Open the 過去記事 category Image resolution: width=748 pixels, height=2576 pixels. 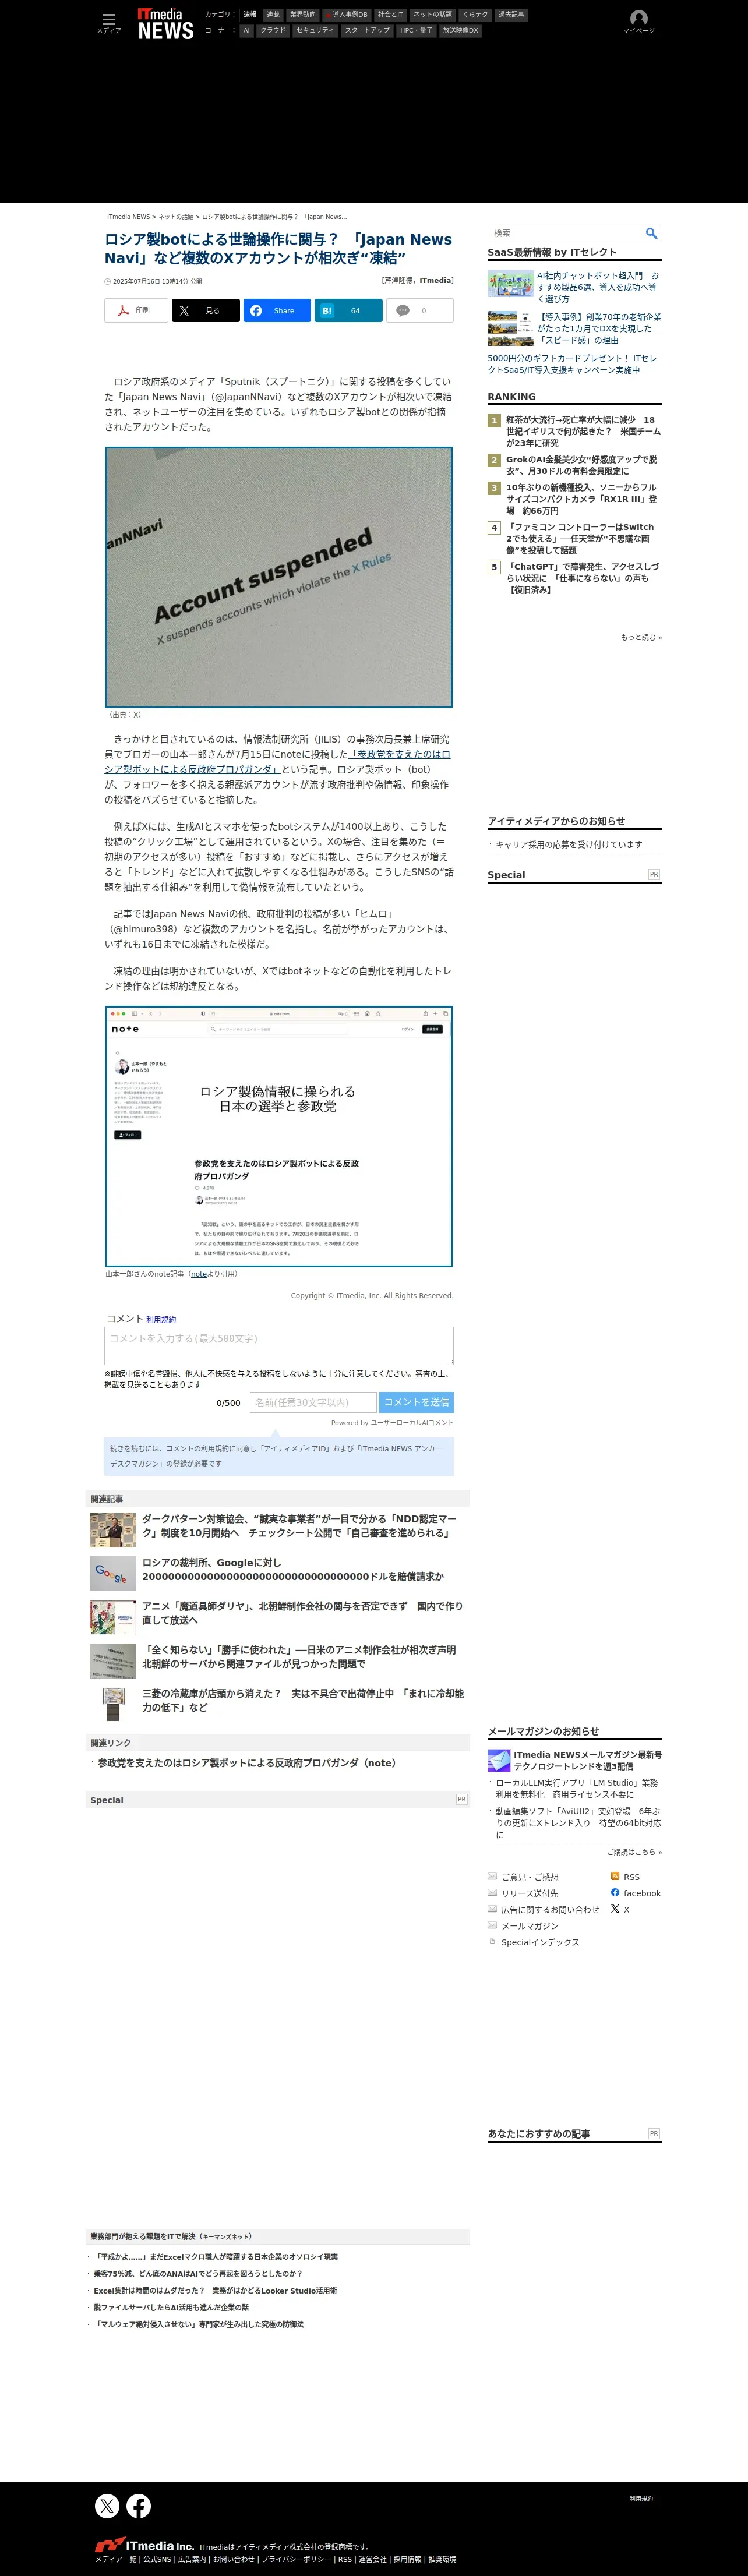point(511,15)
